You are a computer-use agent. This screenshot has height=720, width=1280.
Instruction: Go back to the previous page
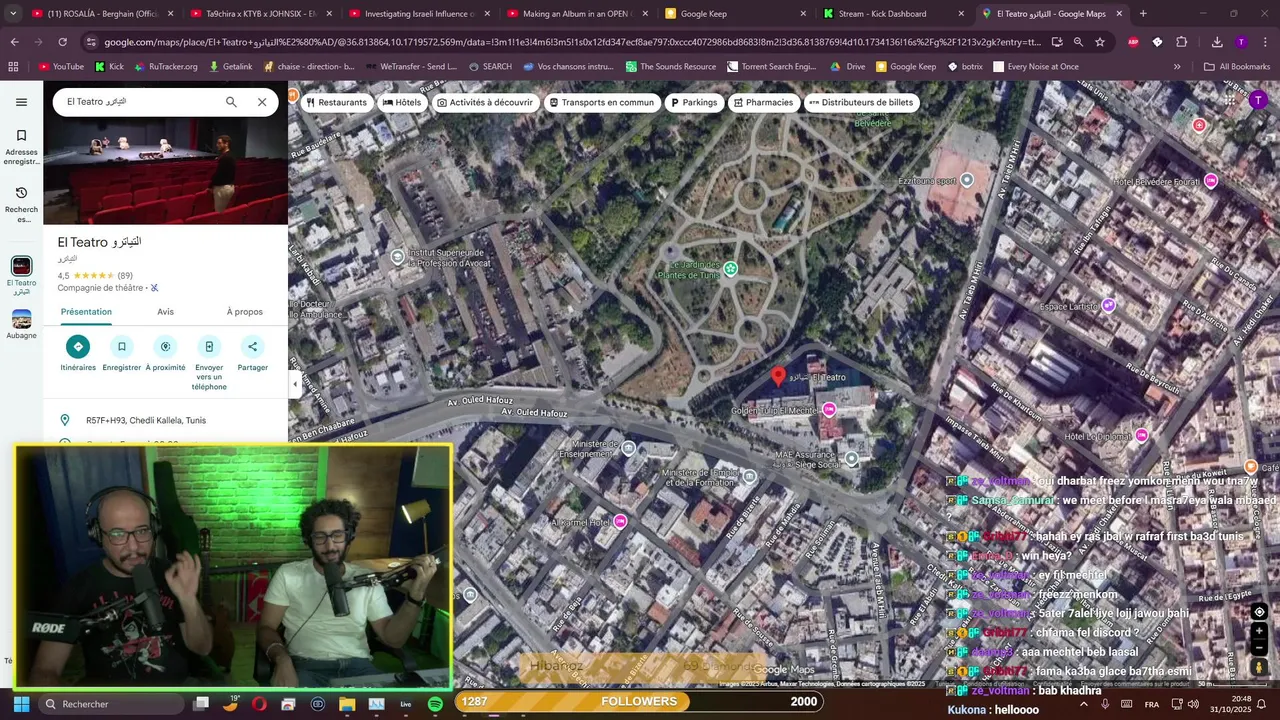click(14, 42)
